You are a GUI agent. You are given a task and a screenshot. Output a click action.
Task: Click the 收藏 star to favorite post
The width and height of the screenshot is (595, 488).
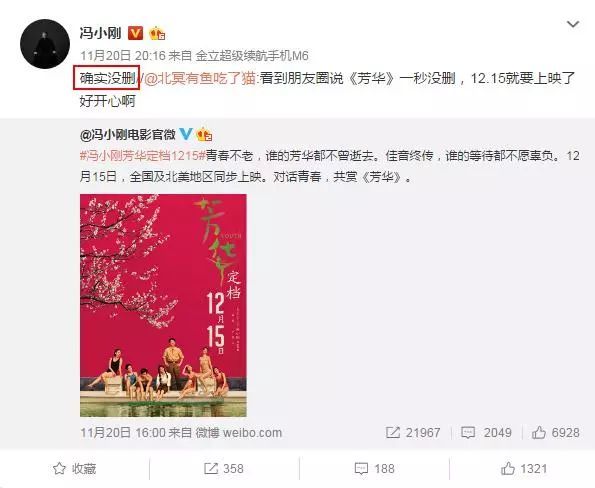[x=74, y=469]
